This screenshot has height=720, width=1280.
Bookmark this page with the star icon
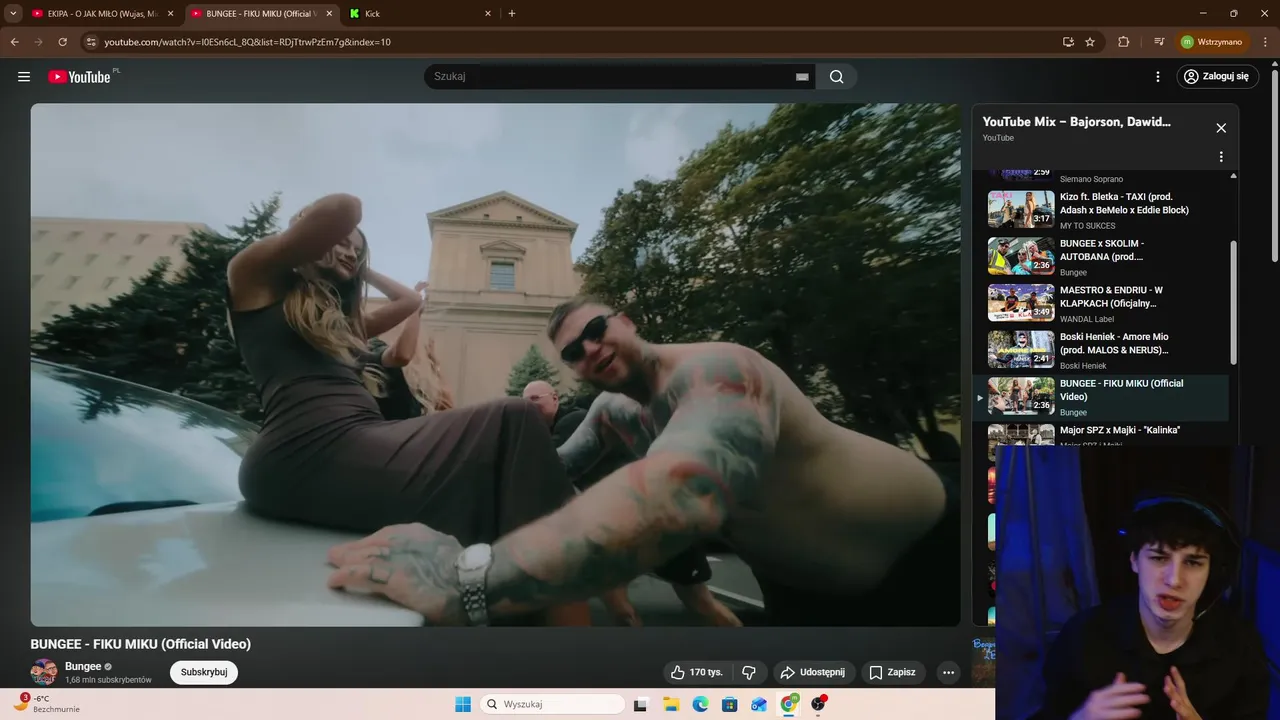1090,42
